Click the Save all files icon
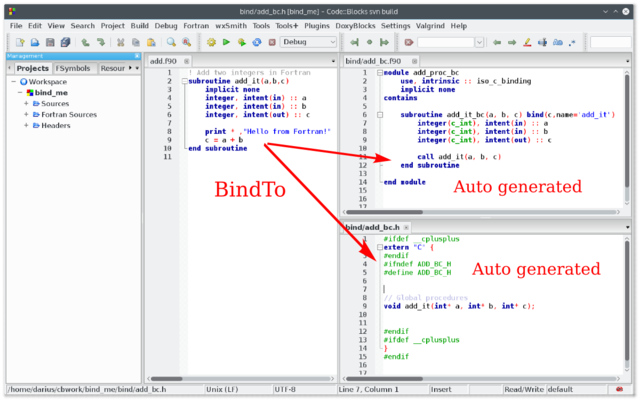Screen dimensions: 640x401 tap(65, 42)
